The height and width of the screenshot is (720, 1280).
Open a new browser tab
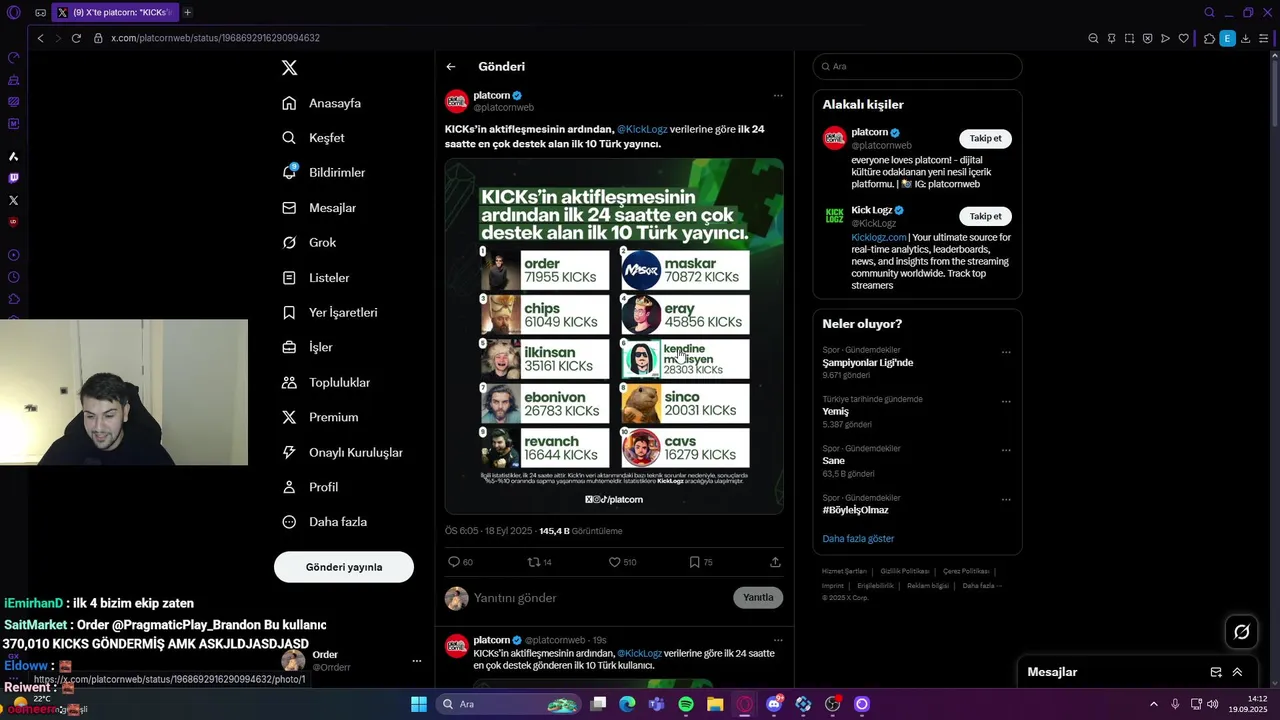click(187, 12)
